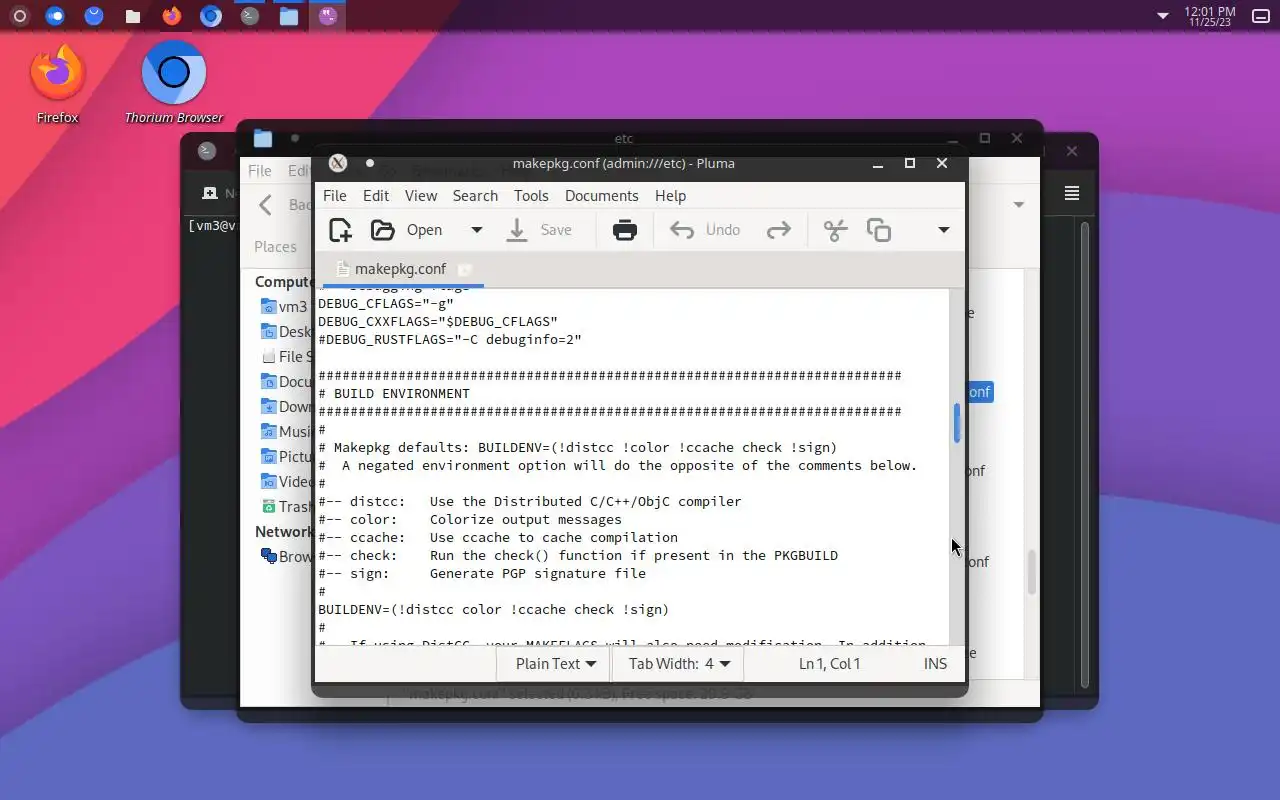Image resolution: width=1280 pixels, height=800 pixels.
Task: Open the Documents menu
Action: pyautogui.click(x=601, y=196)
